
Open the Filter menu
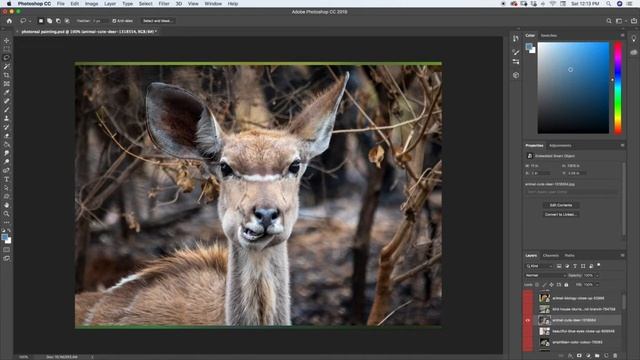164,4
